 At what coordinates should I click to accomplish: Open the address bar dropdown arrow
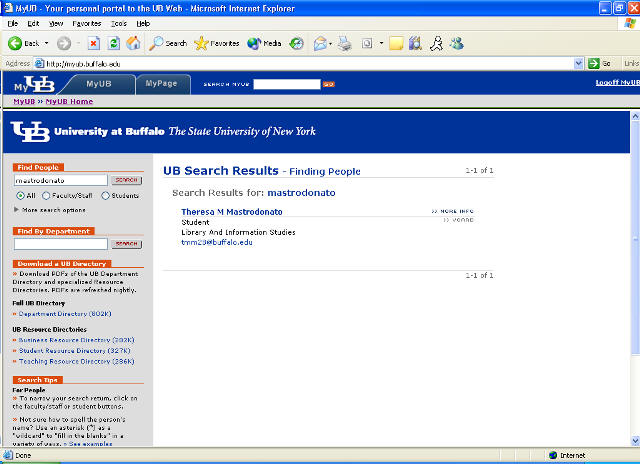pos(578,64)
